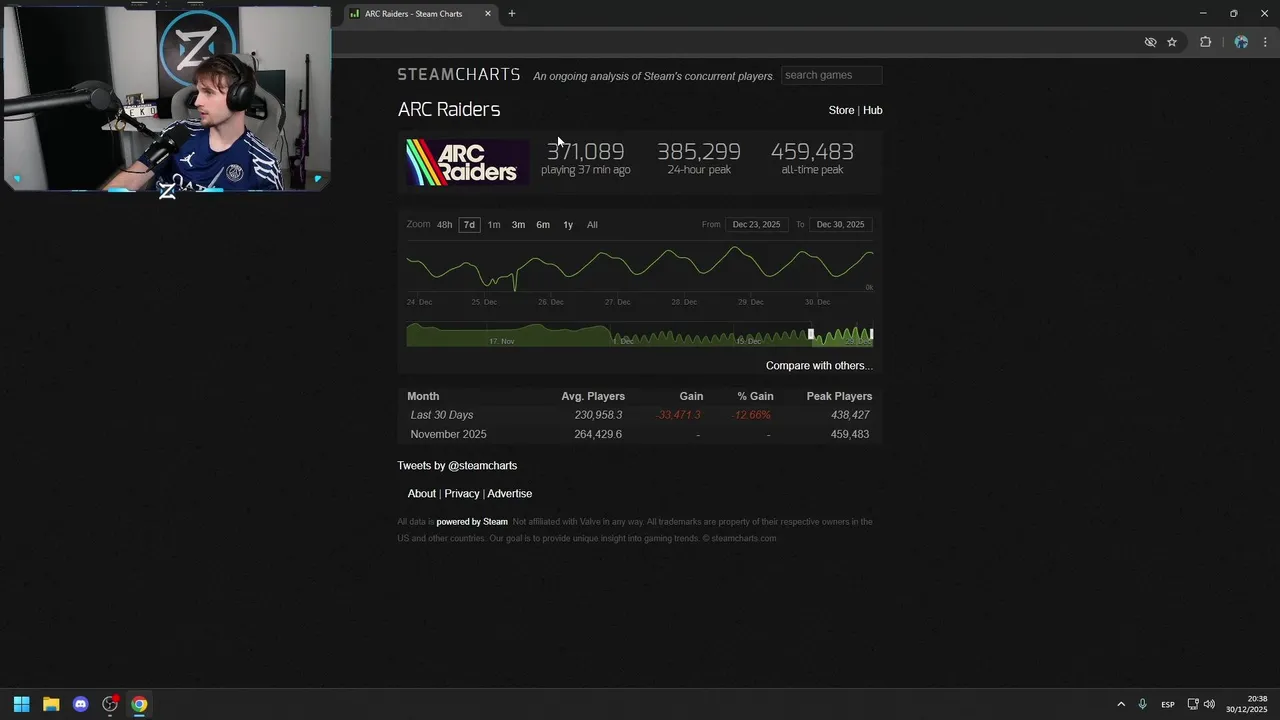This screenshot has height=720, width=1280.
Task: Click the Chrome taskbar icon
Action: click(x=139, y=704)
